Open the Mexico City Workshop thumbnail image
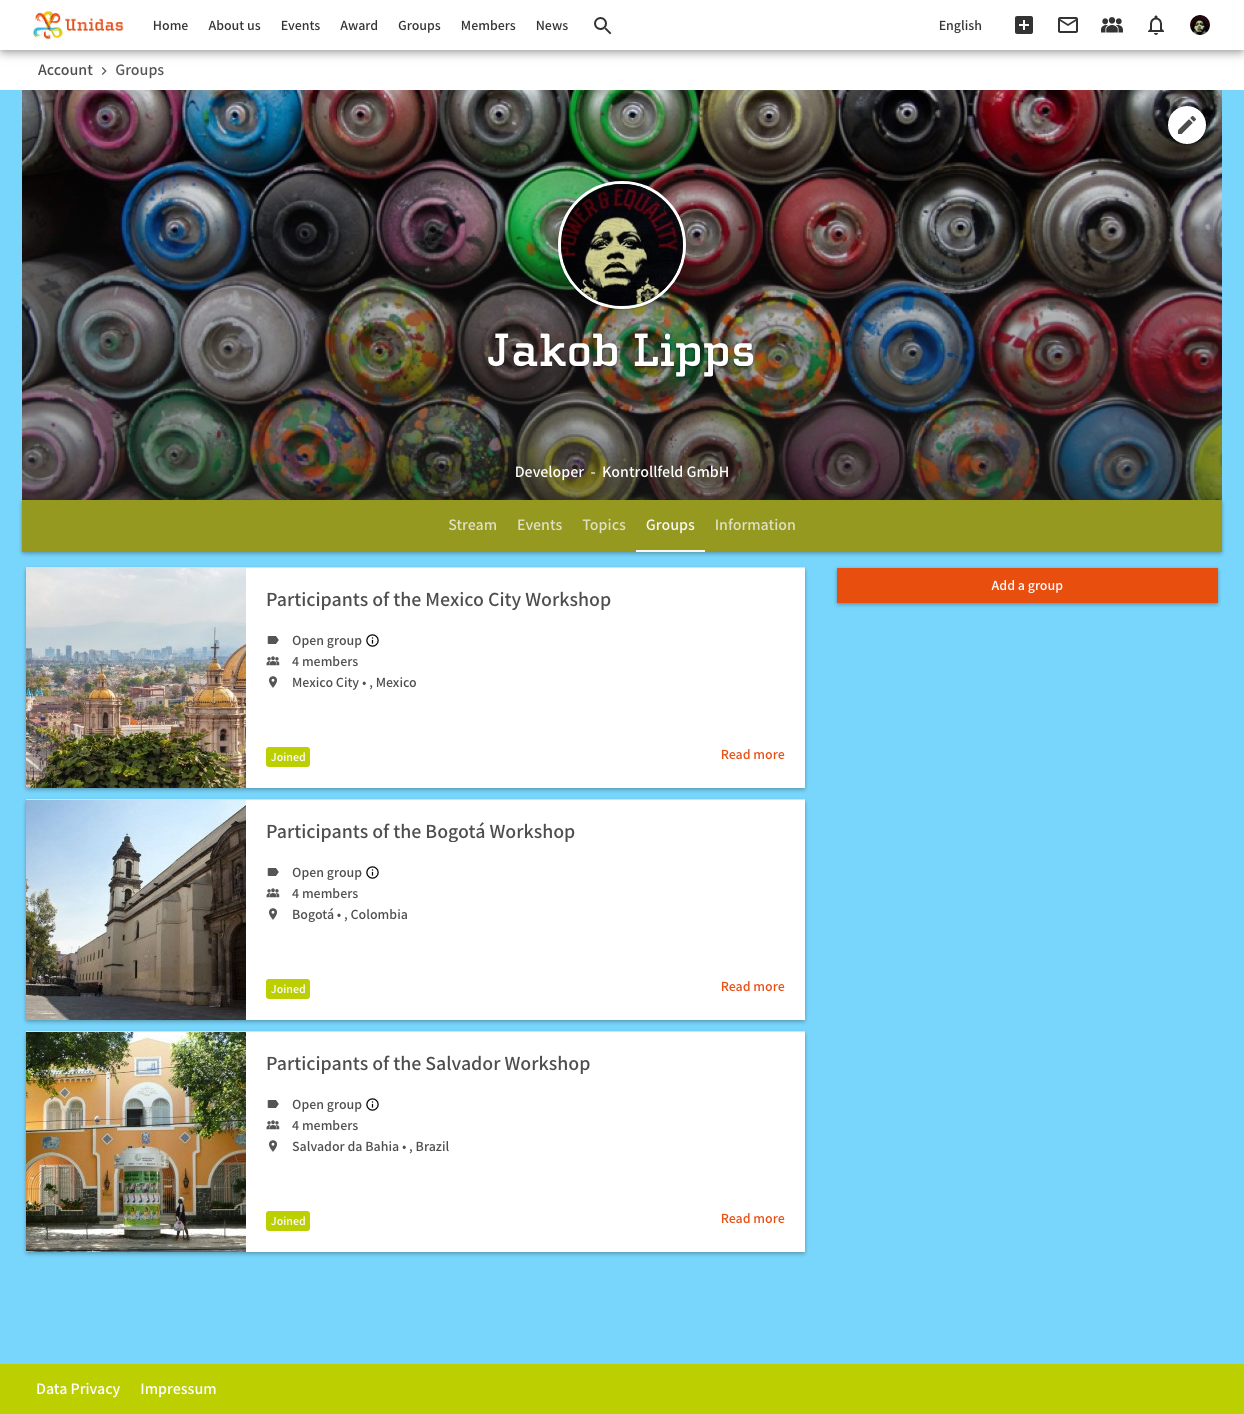 [136, 678]
